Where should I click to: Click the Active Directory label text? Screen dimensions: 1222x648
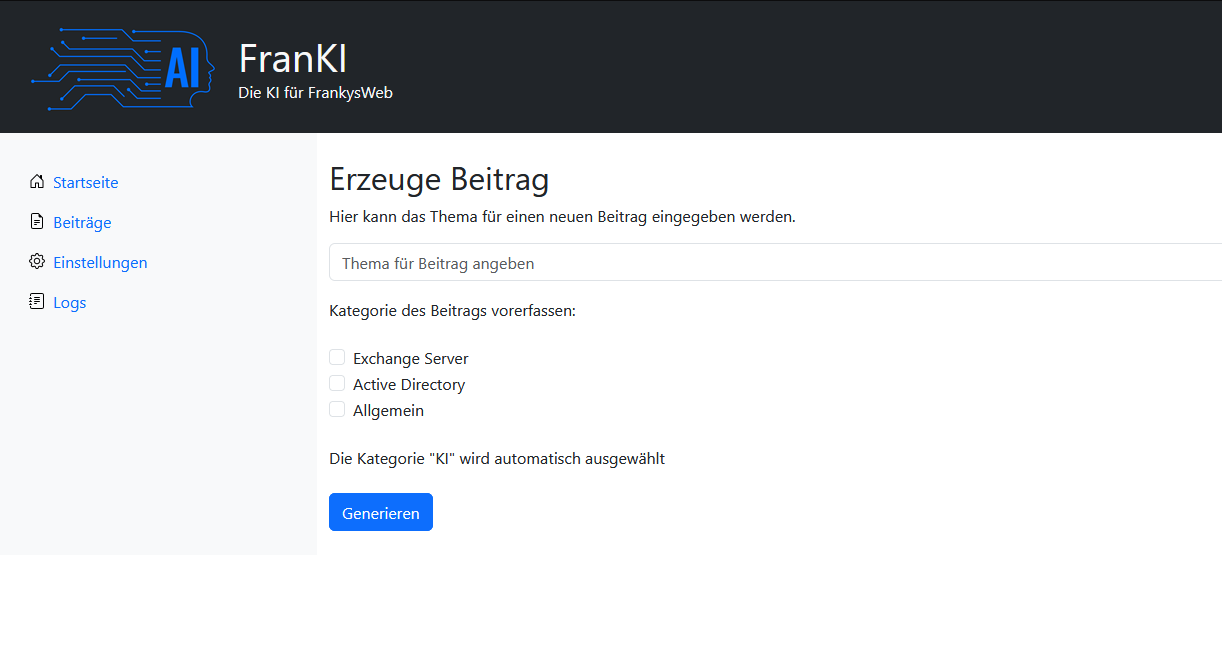tap(409, 384)
